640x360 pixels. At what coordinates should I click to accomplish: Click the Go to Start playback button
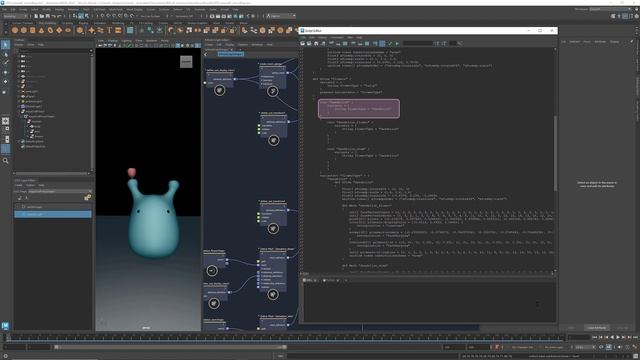pyautogui.click(x=594, y=337)
